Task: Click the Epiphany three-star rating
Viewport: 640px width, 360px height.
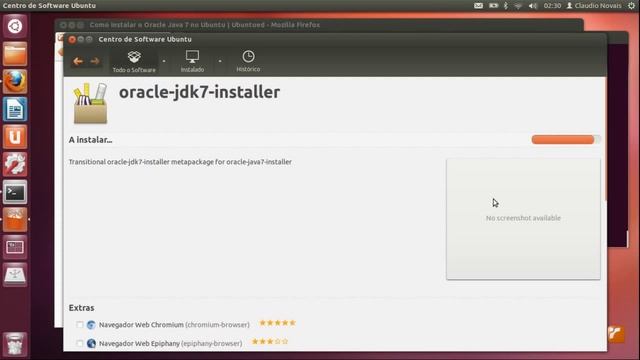Action: pos(270,341)
